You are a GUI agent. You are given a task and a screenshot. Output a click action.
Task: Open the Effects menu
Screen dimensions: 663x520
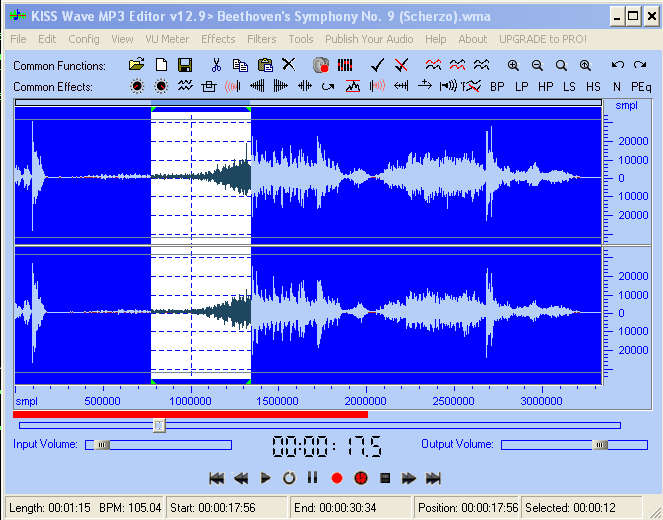[218, 39]
